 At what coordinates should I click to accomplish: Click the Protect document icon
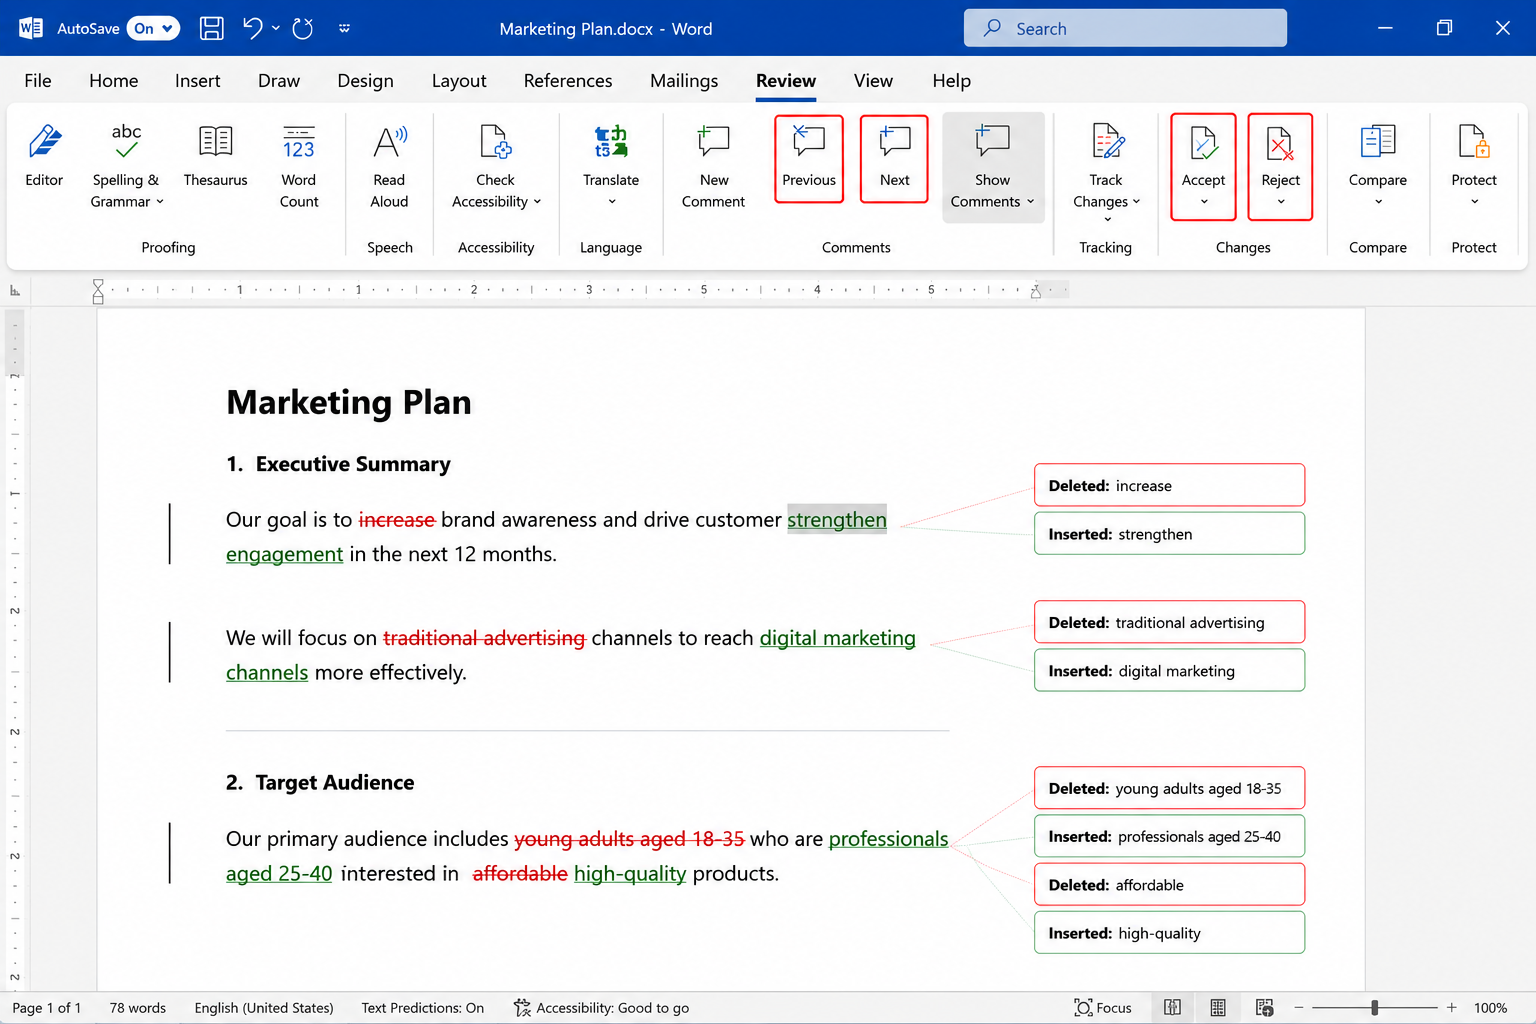[1474, 142]
